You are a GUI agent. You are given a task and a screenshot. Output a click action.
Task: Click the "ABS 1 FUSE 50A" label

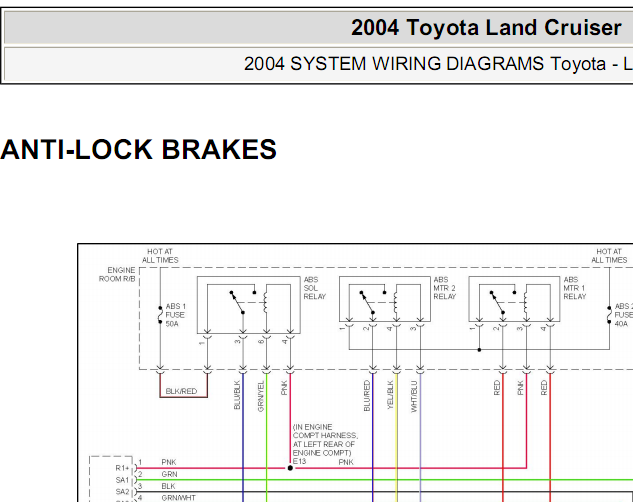pyautogui.click(x=175, y=315)
